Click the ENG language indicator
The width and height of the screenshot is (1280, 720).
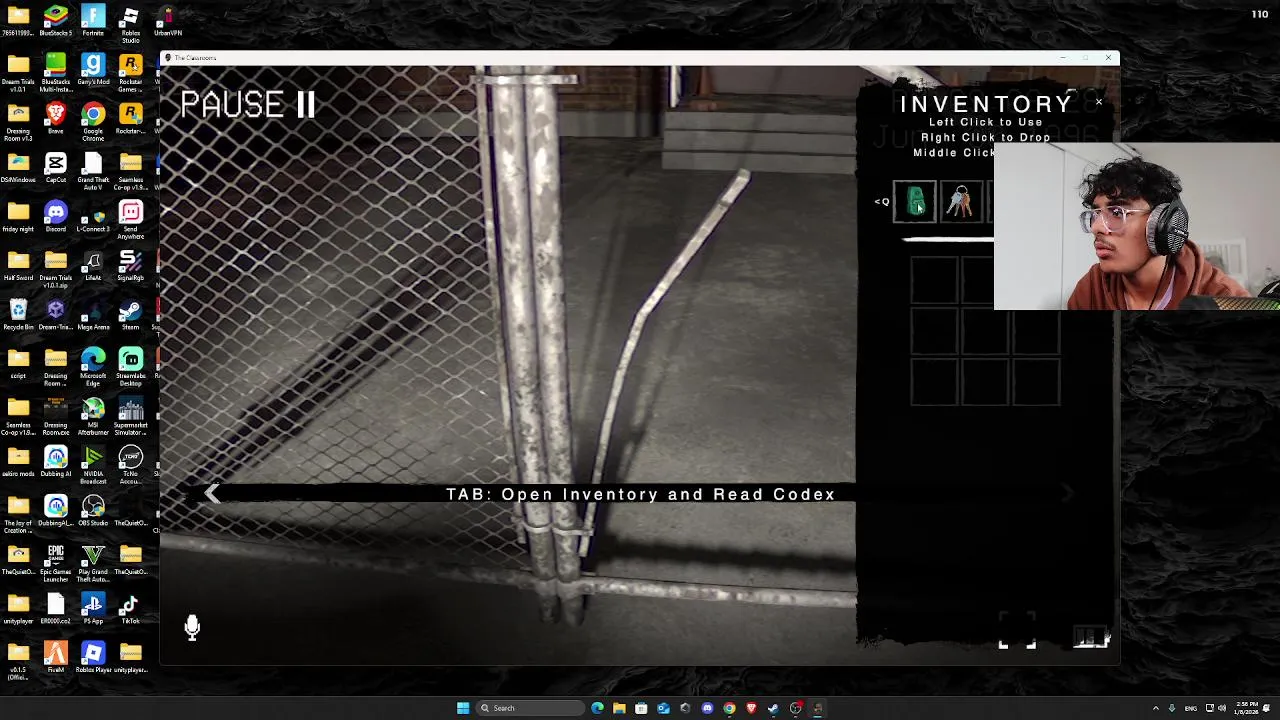click(x=1191, y=708)
